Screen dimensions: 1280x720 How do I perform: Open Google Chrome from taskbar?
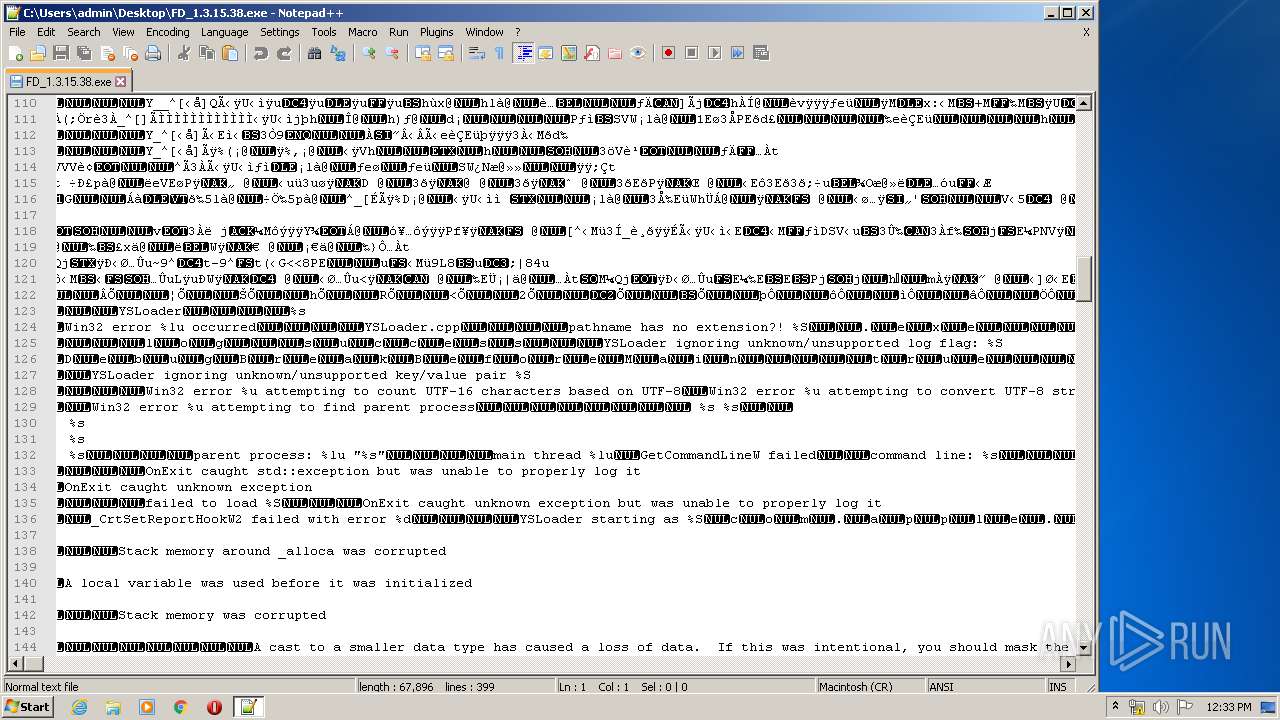[180, 707]
